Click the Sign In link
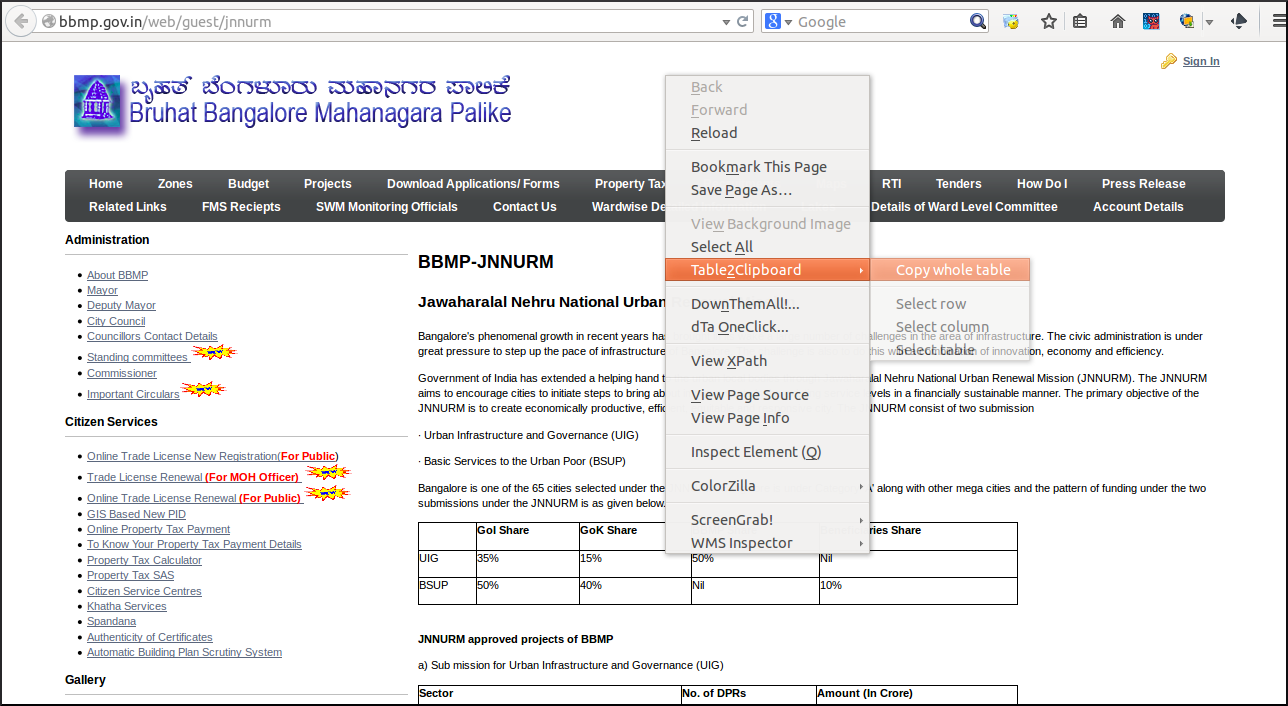Viewport: 1288px width, 706px height. coord(1201,61)
